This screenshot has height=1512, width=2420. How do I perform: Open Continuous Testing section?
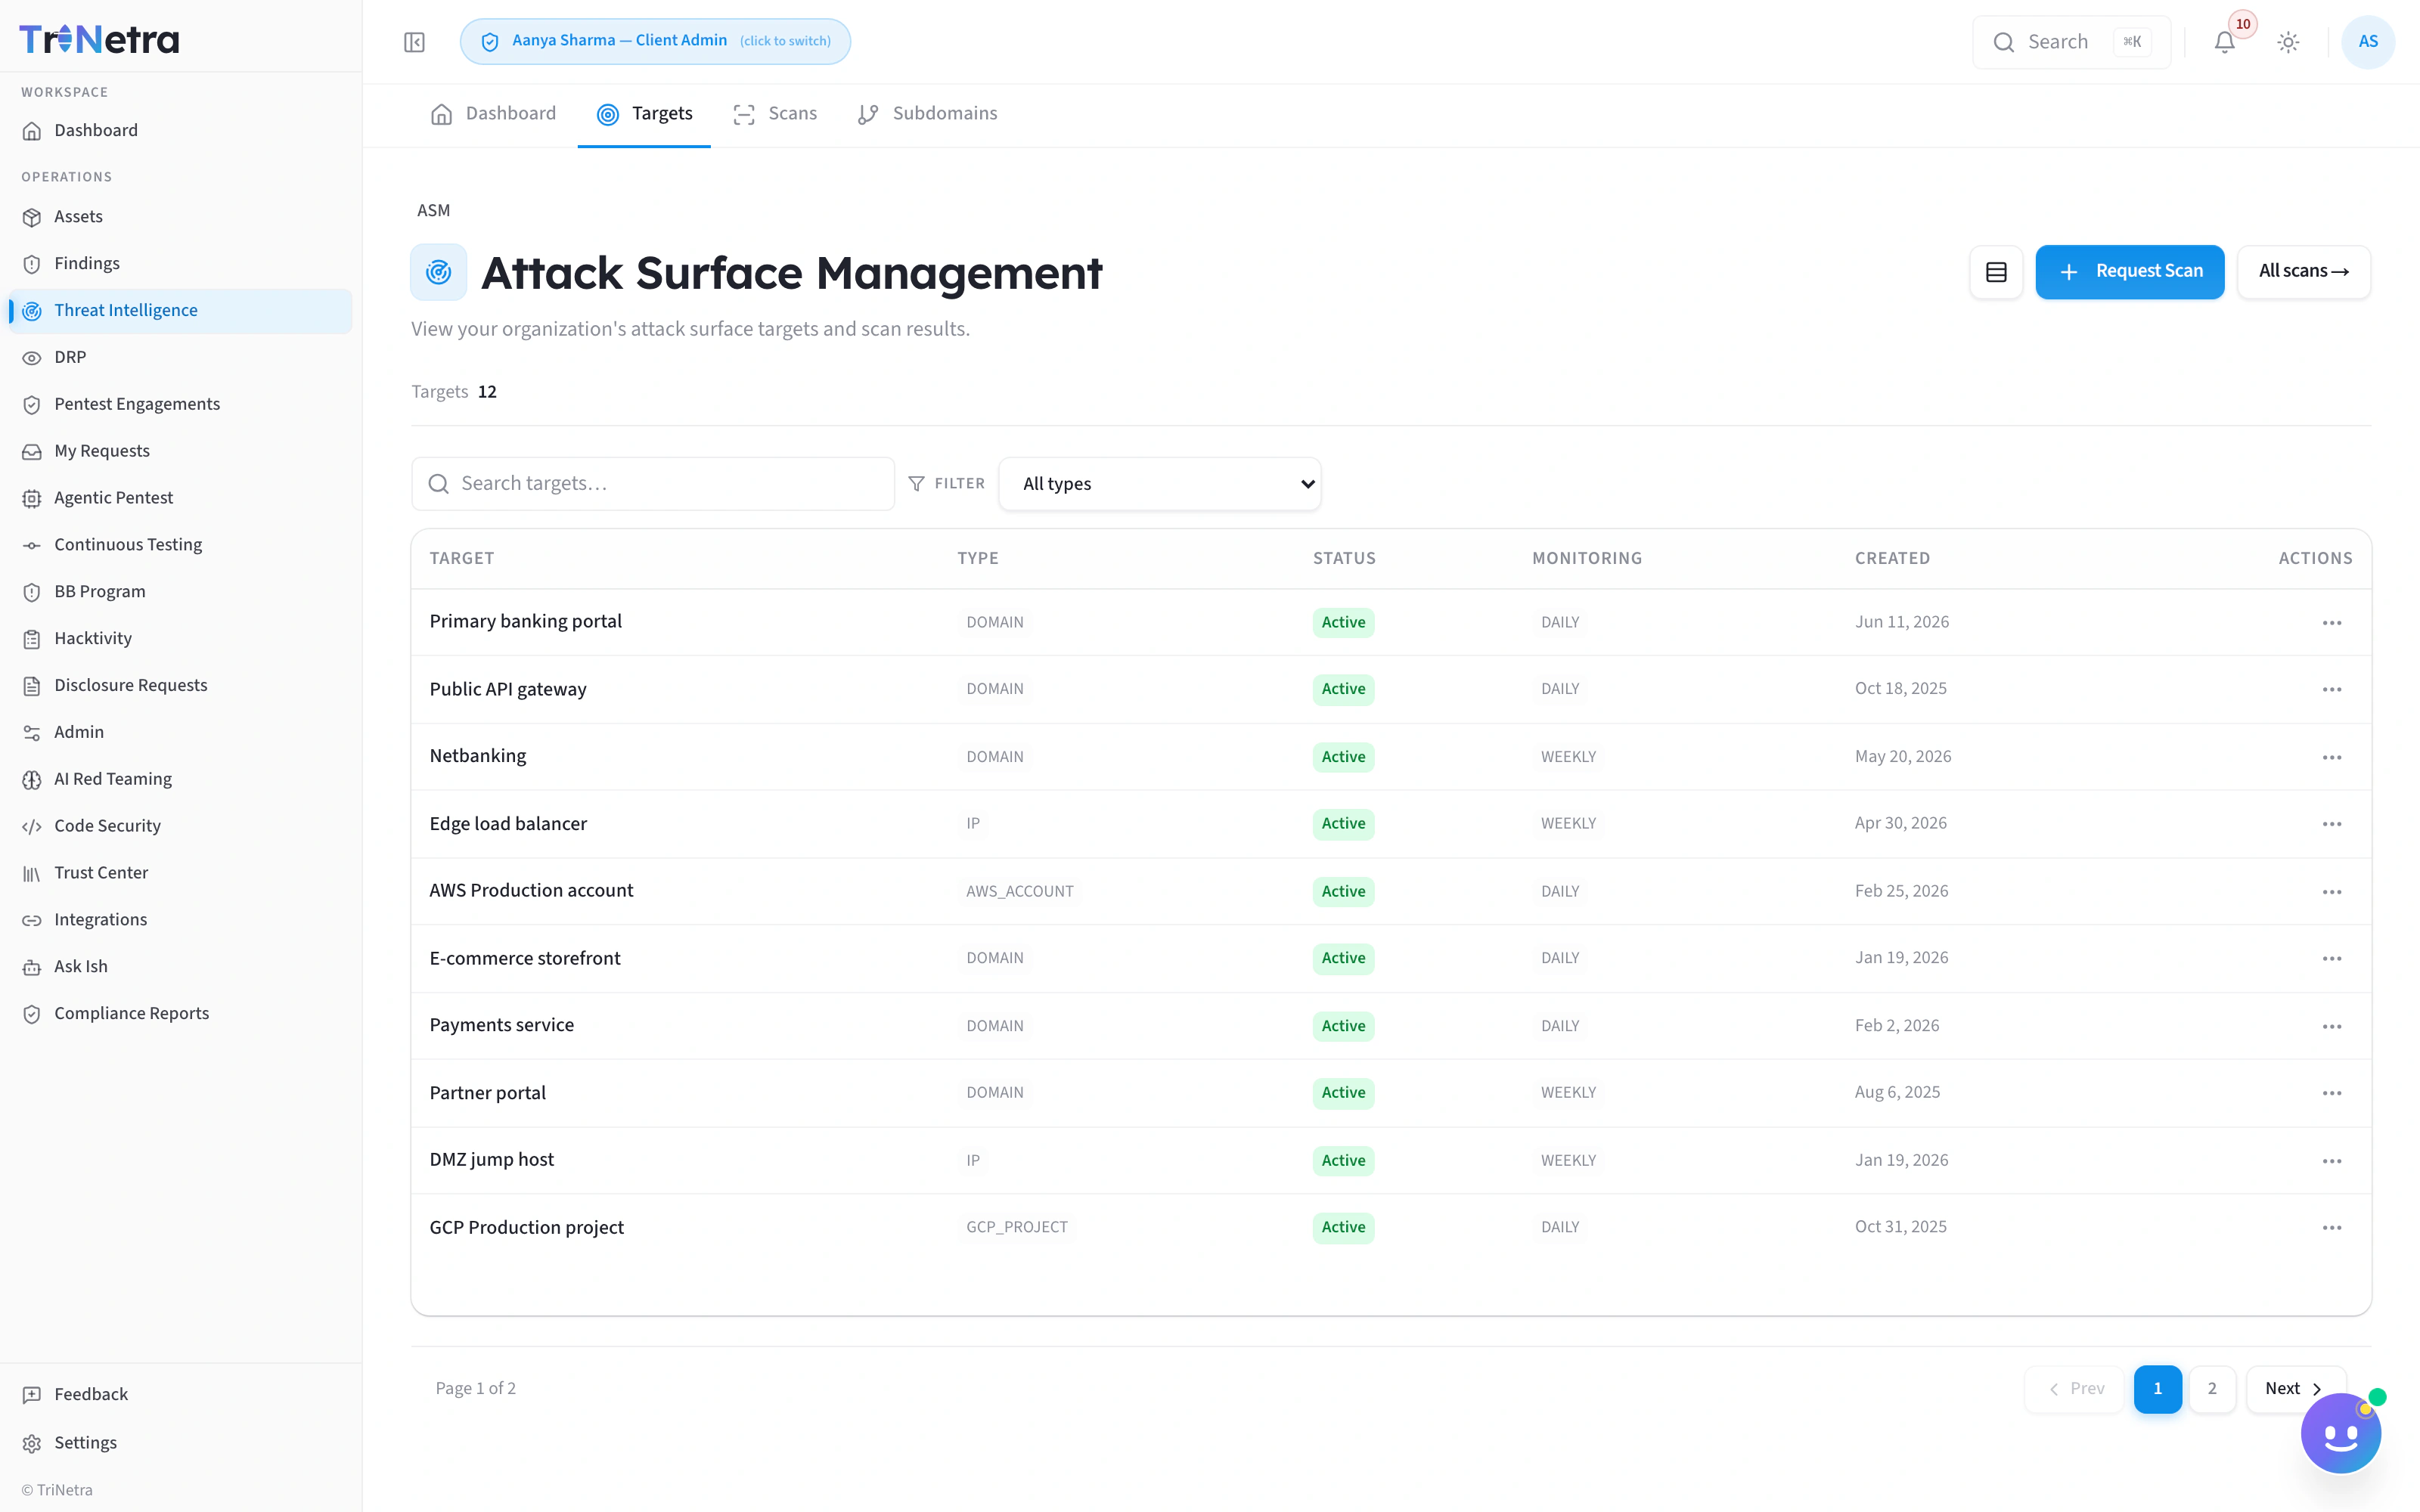(x=180, y=545)
